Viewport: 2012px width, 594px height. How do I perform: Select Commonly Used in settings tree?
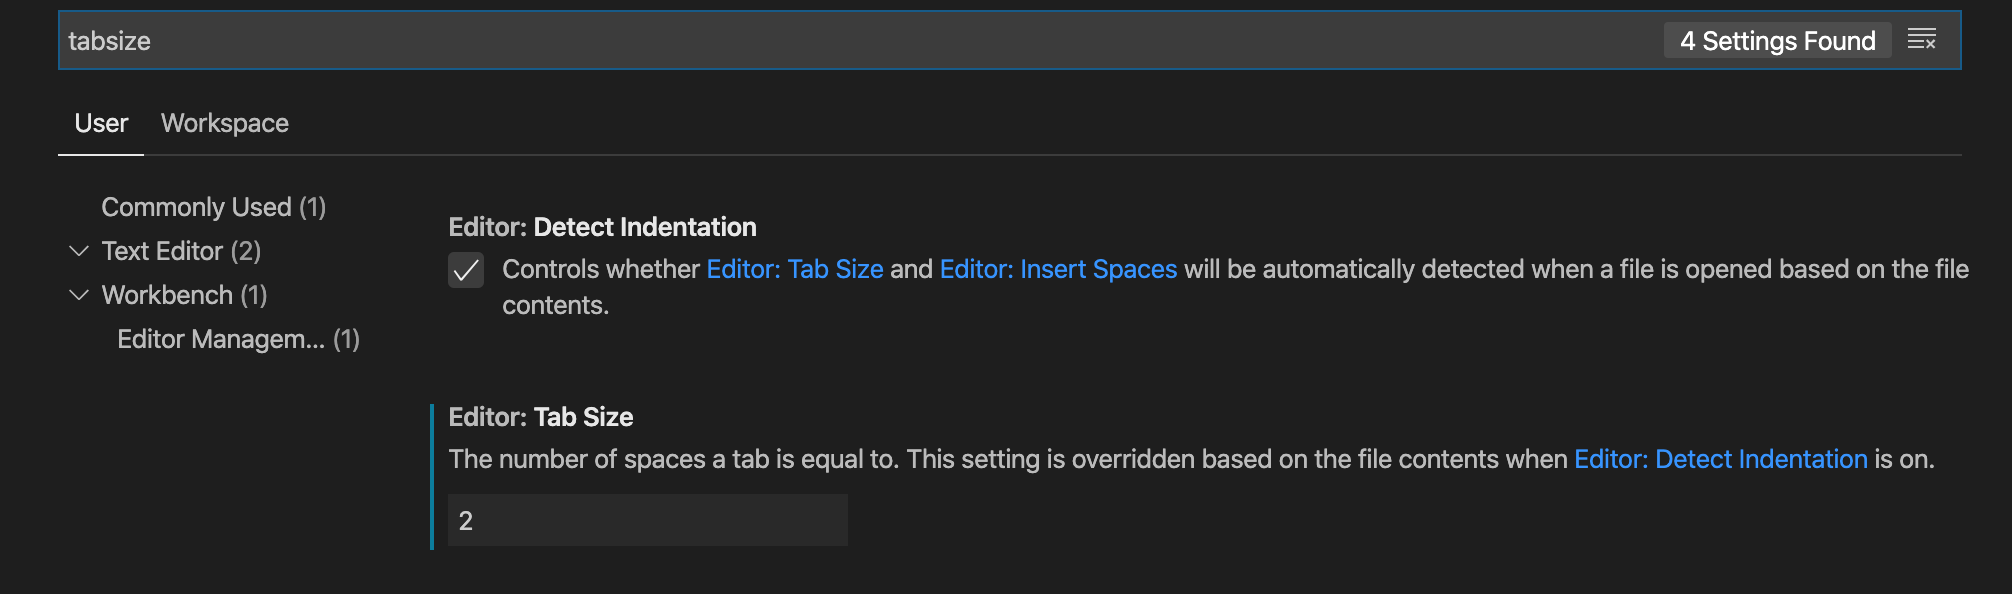[x=214, y=207]
